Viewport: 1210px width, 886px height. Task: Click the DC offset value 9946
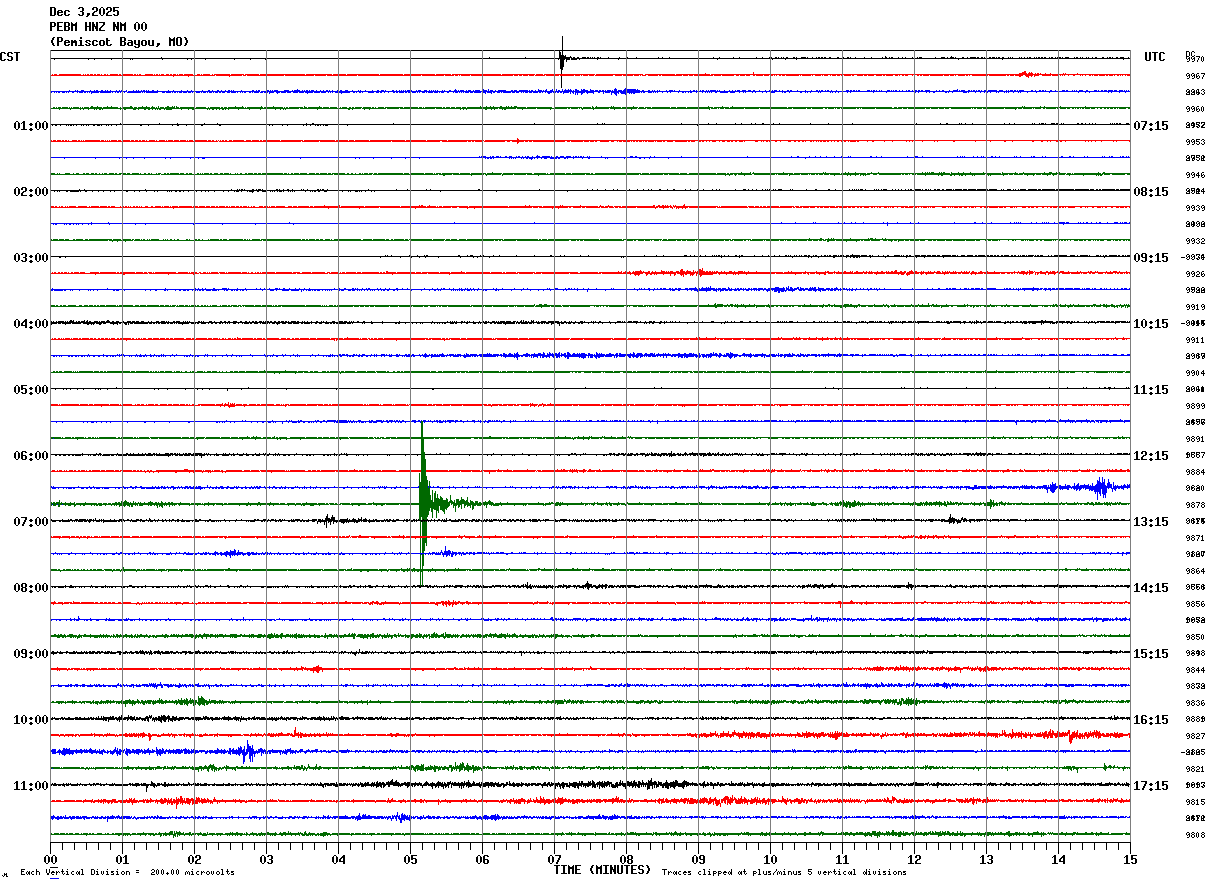[x=1194, y=175]
